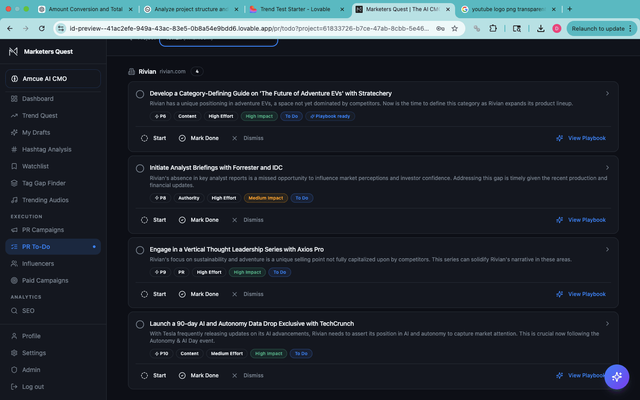This screenshot has height=400, width=640.
Task: View Playbook for Category-Defining Guide task
Action: click(x=581, y=138)
